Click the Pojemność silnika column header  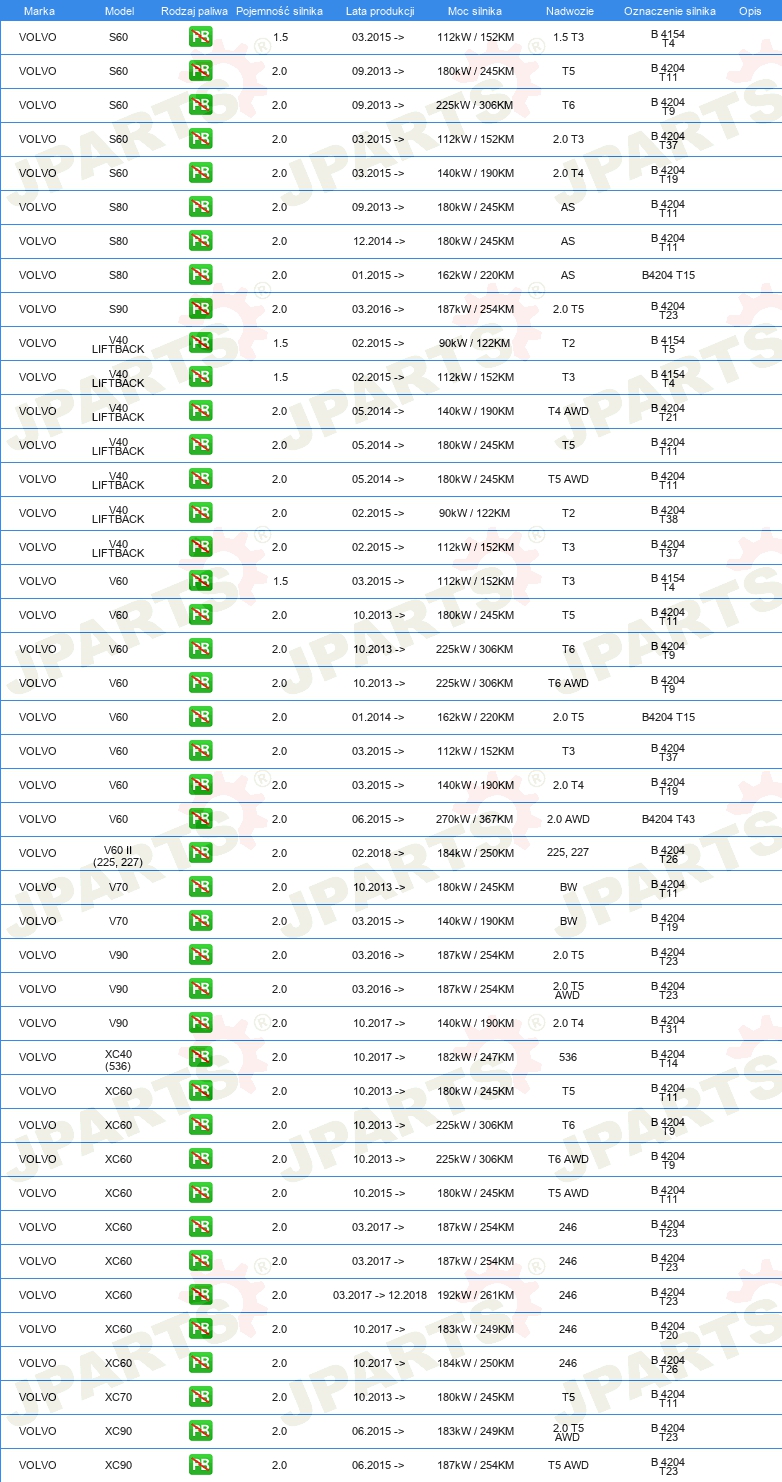click(x=279, y=11)
